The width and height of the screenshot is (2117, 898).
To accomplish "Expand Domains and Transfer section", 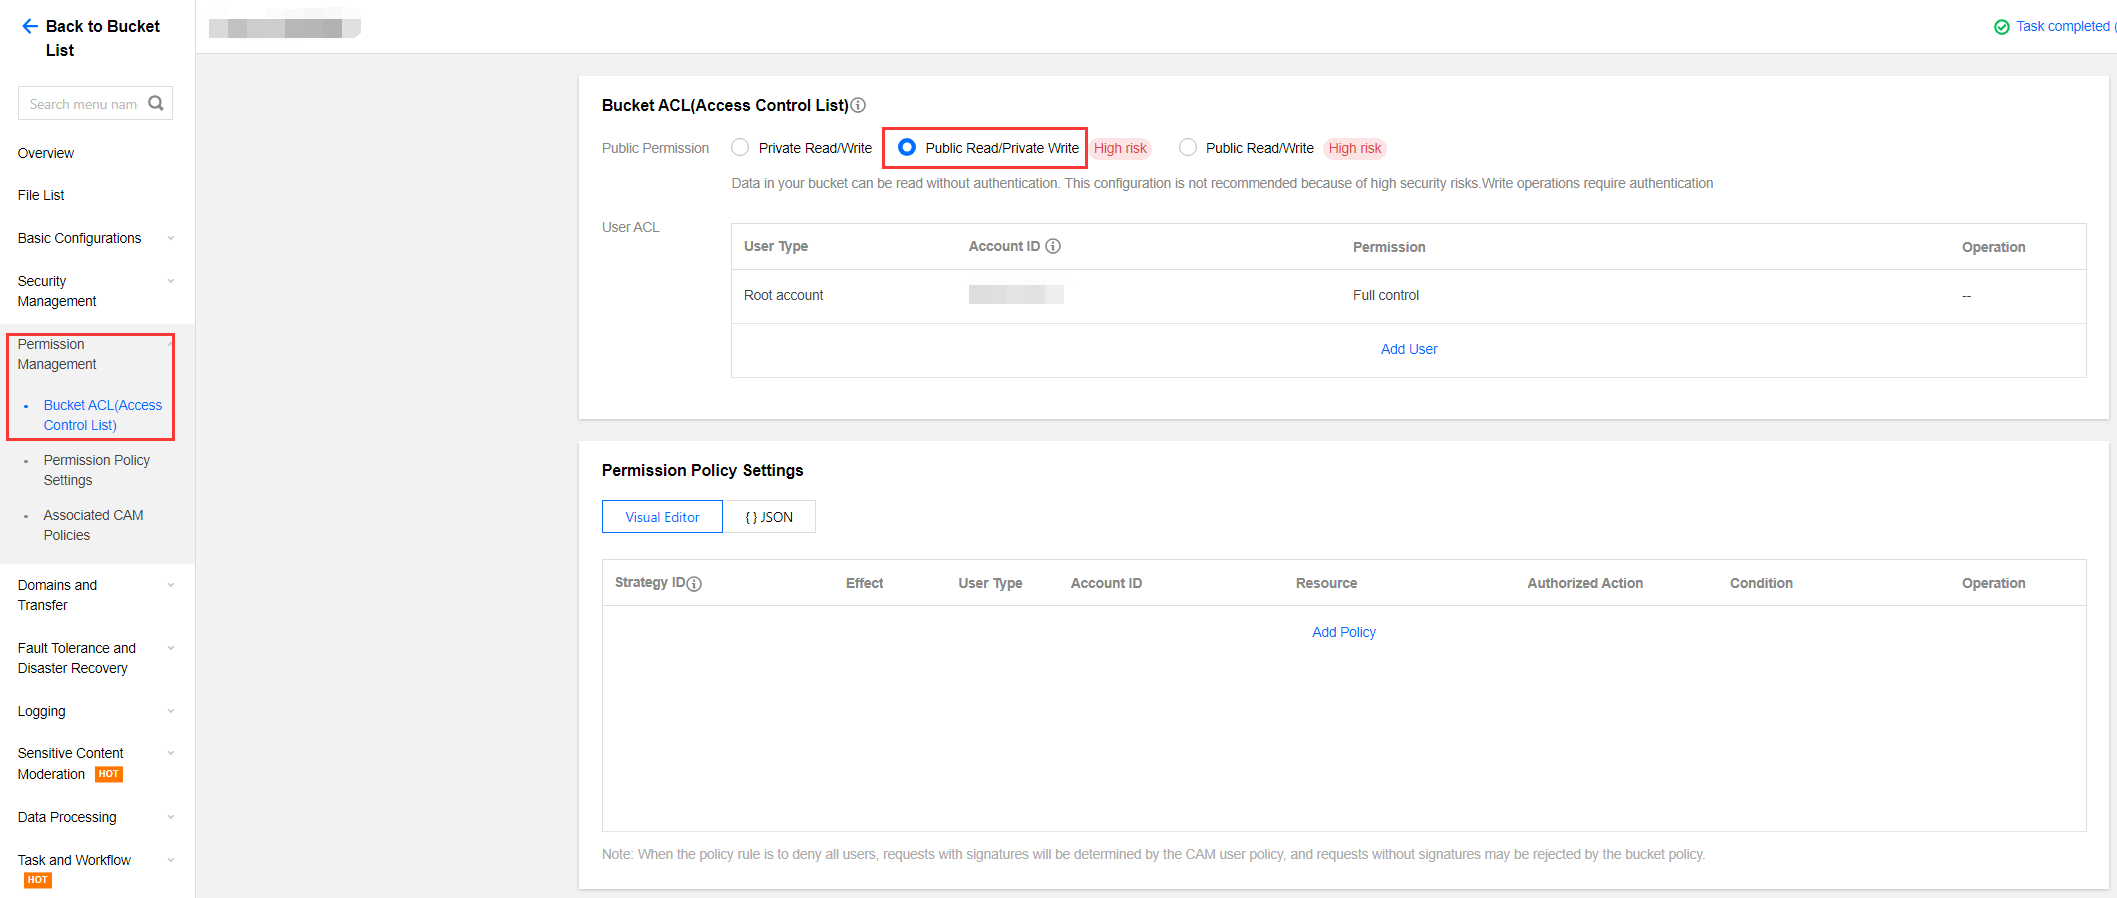I will [x=95, y=595].
